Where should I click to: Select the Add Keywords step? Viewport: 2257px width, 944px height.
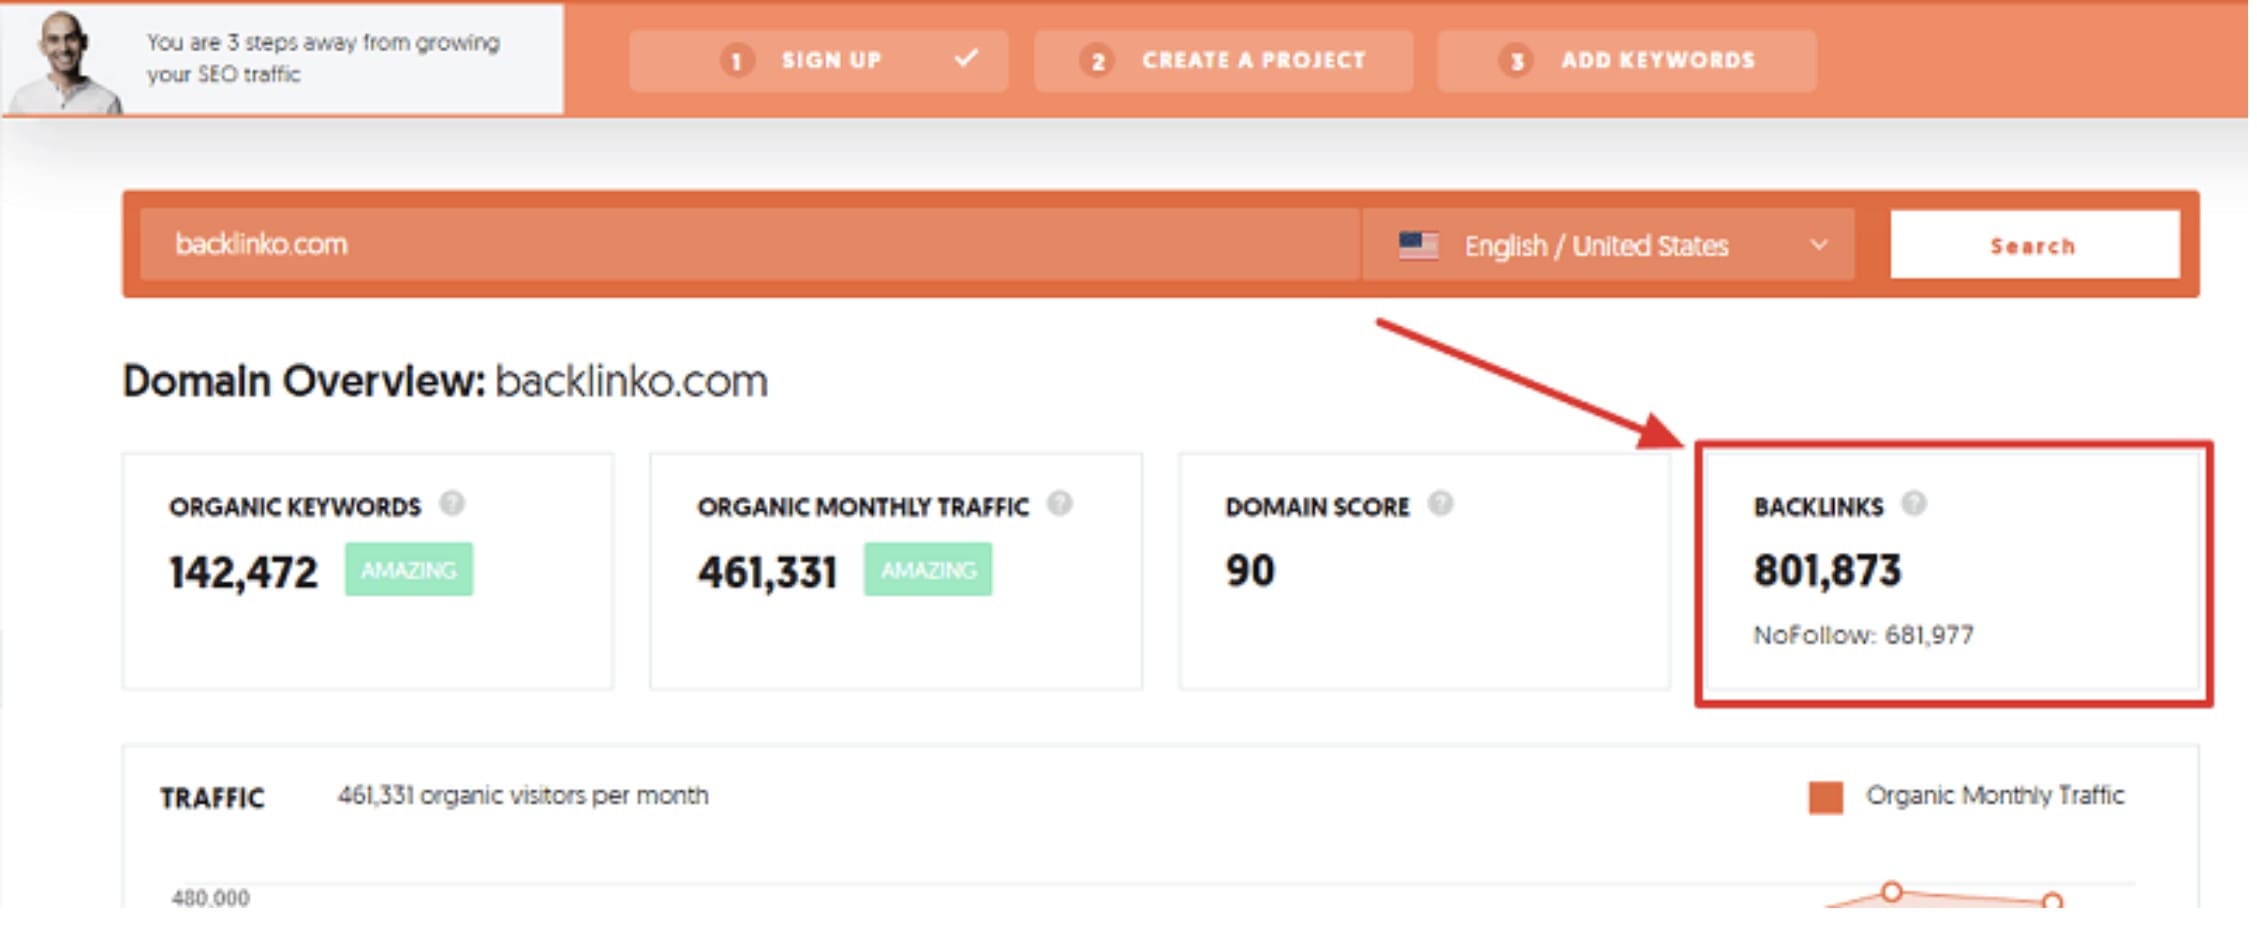(1626, 61)
